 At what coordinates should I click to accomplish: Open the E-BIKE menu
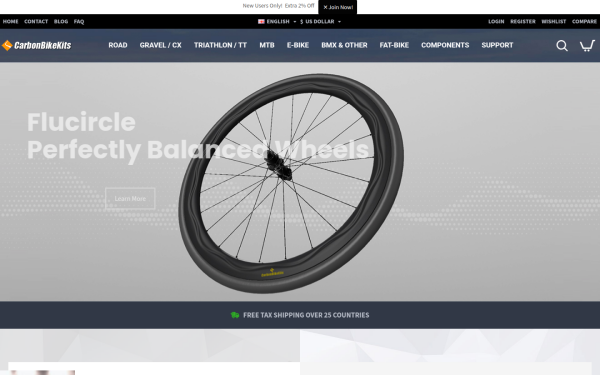click(x=298, y=45)
